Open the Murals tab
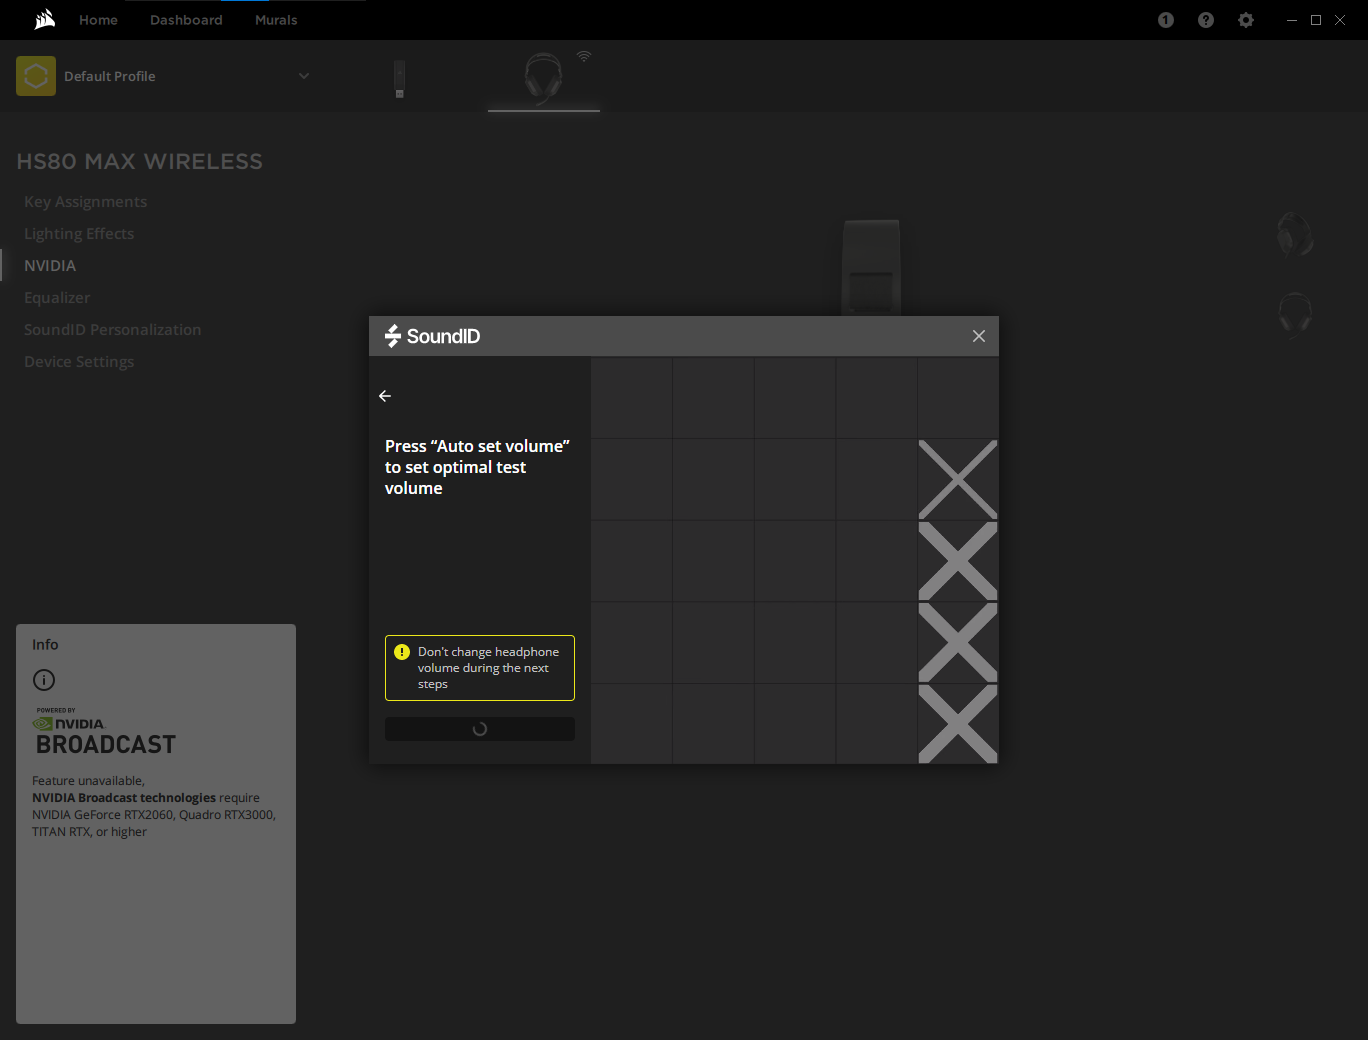 coord(276,20)
